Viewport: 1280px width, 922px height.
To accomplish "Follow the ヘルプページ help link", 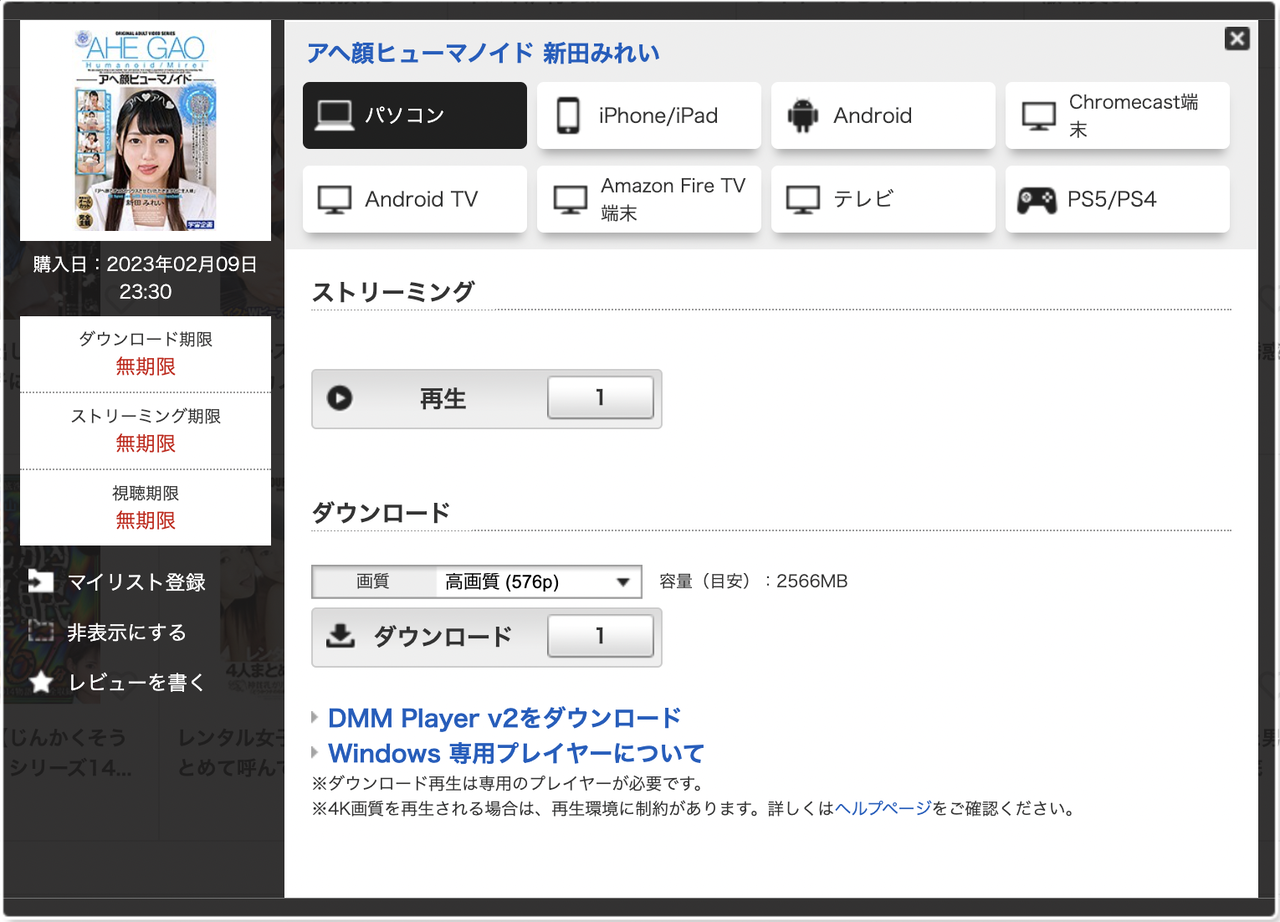I will [x=883, y=808].
